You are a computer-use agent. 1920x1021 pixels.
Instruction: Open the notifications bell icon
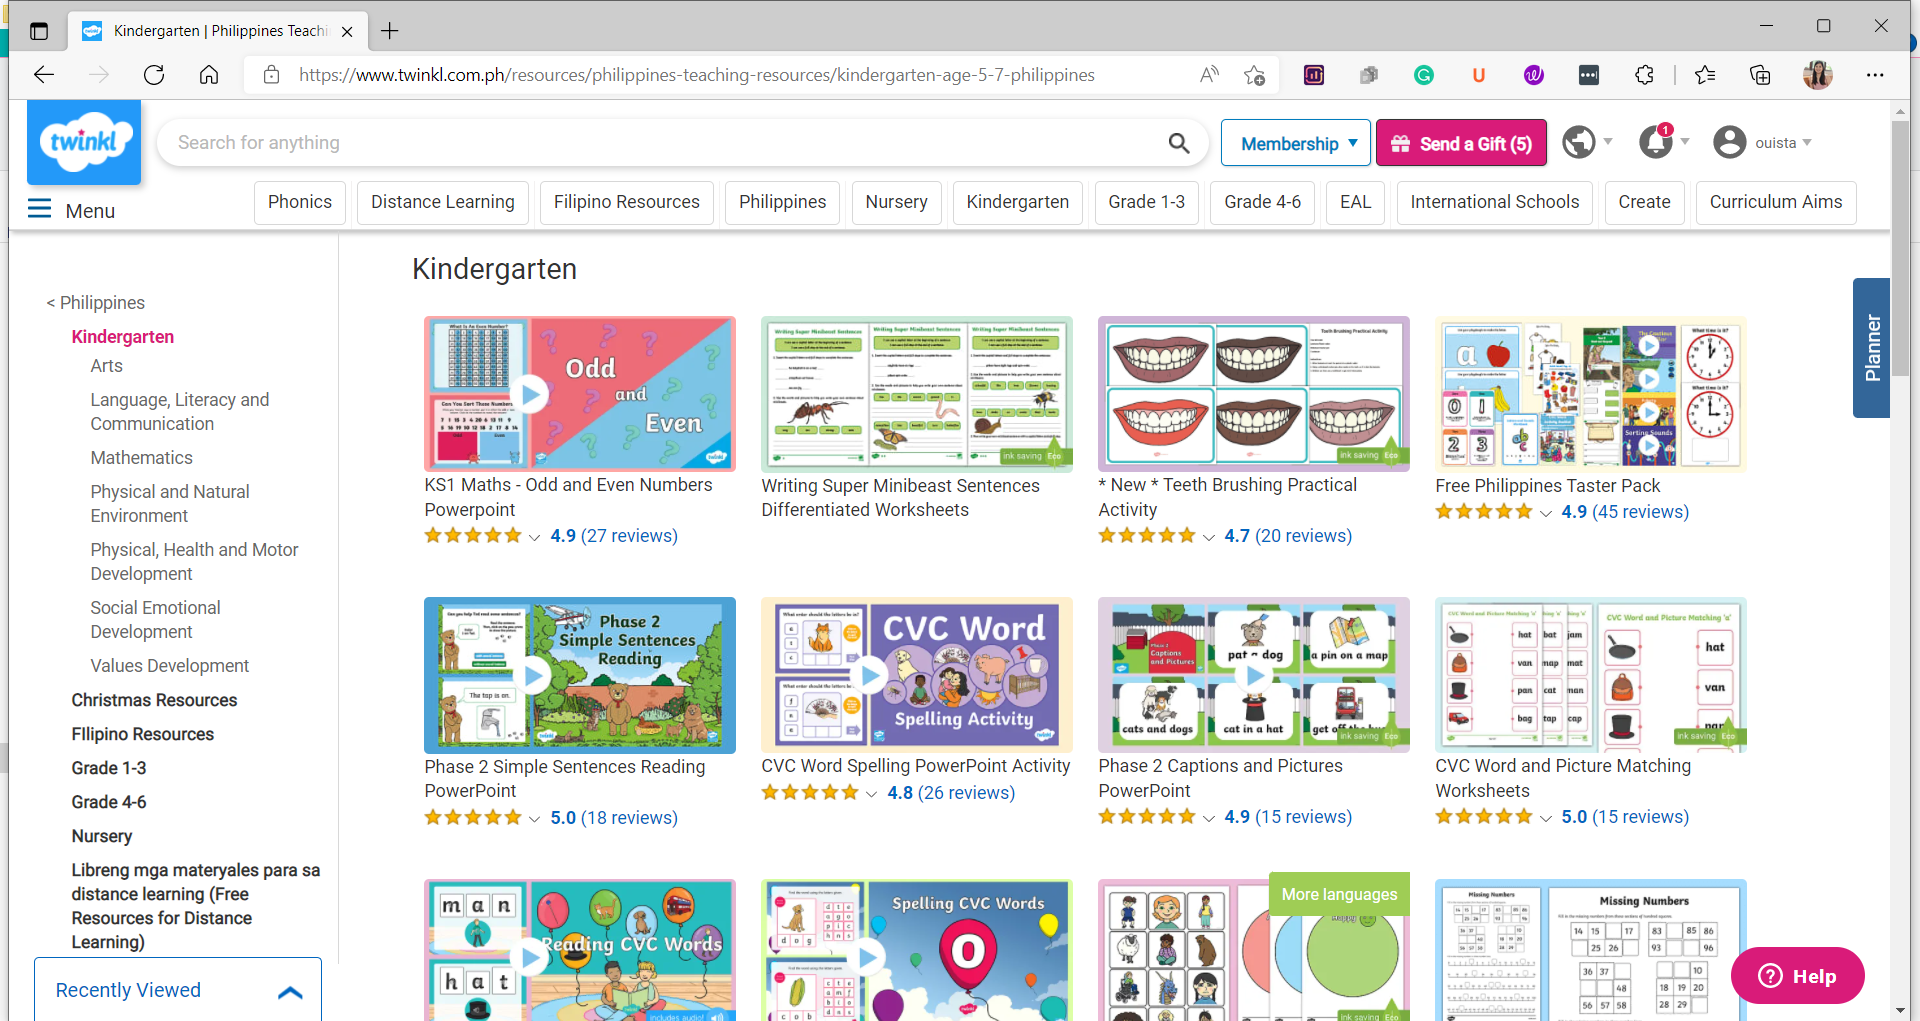point(1655,142)
